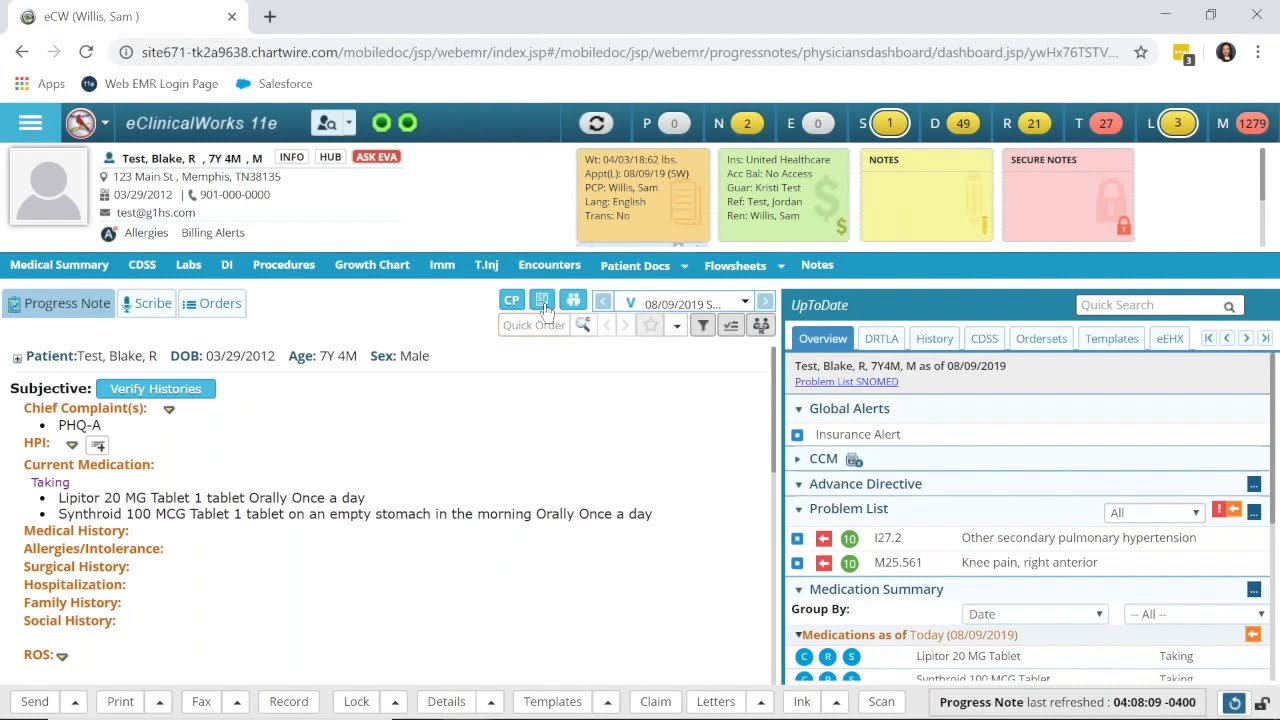Viewport: 1280px width, 720px height.
Task: Switch to the DRTLA tab
Action: [x=881, y=339]
